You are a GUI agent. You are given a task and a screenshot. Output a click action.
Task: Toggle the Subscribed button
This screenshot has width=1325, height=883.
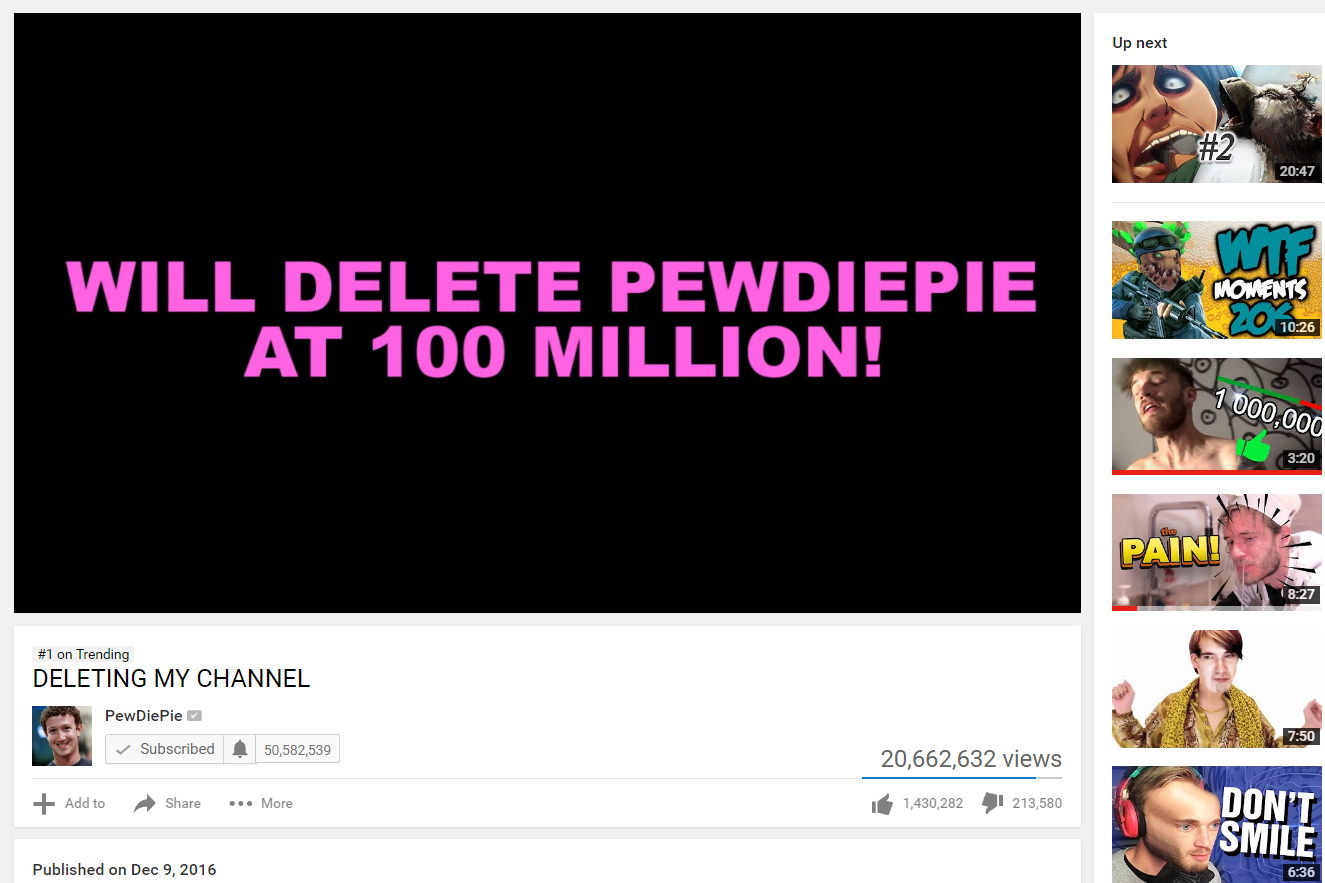[165, 749]
